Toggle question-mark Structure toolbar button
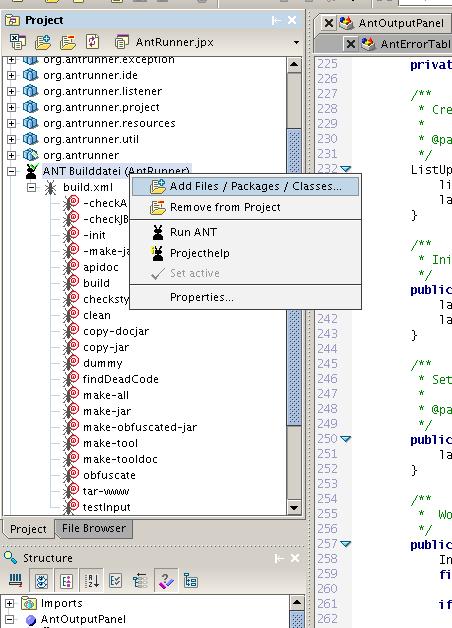This screenshot has width=452, height=628. click(x=165, y=580)
